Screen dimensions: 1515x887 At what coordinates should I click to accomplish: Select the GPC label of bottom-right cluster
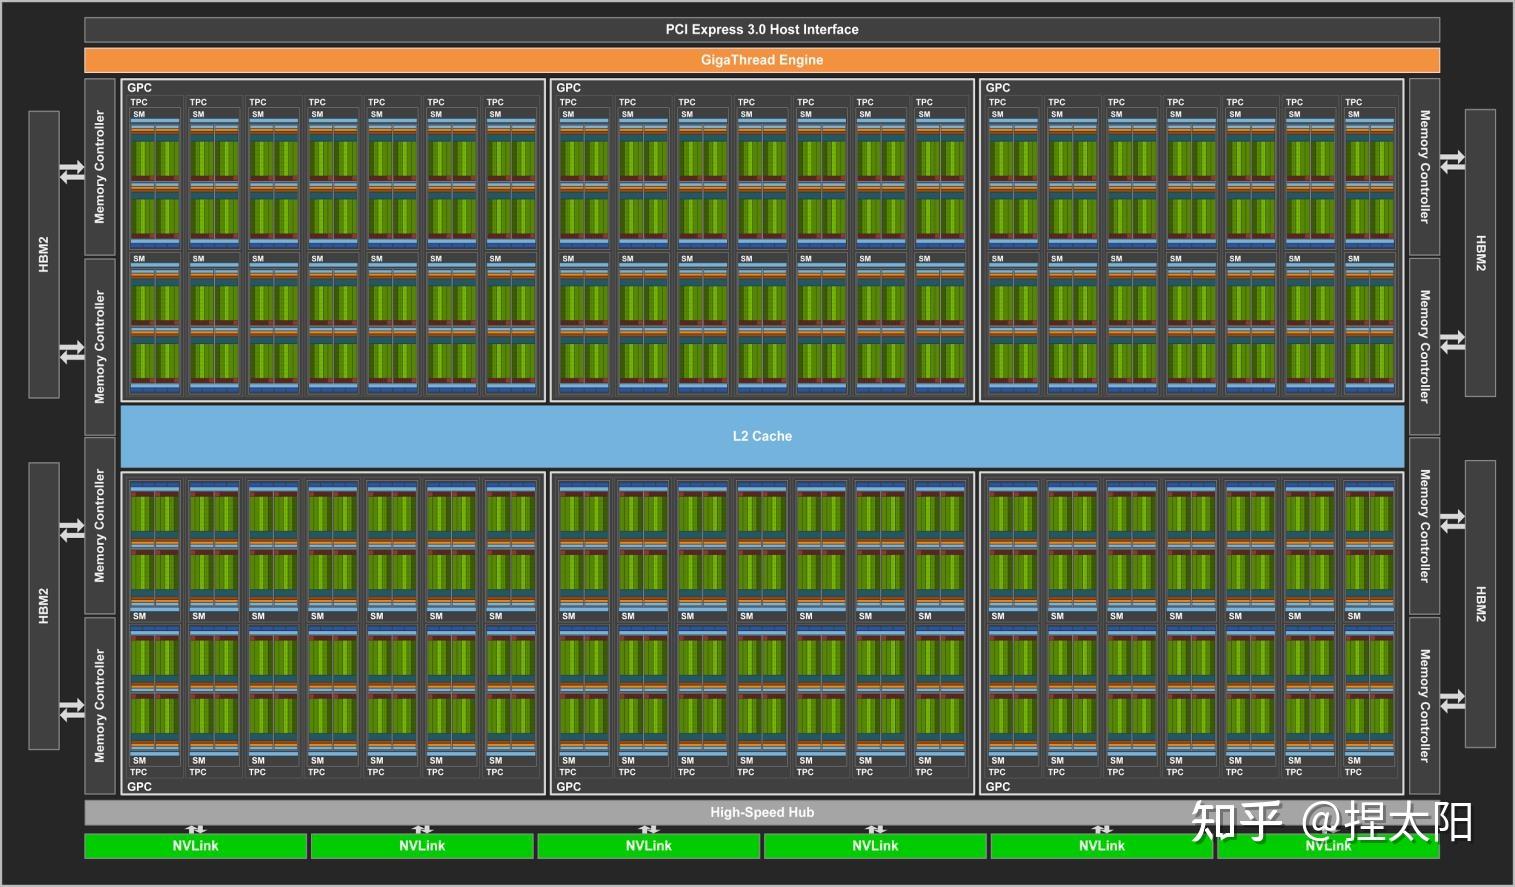click(997, 787)
